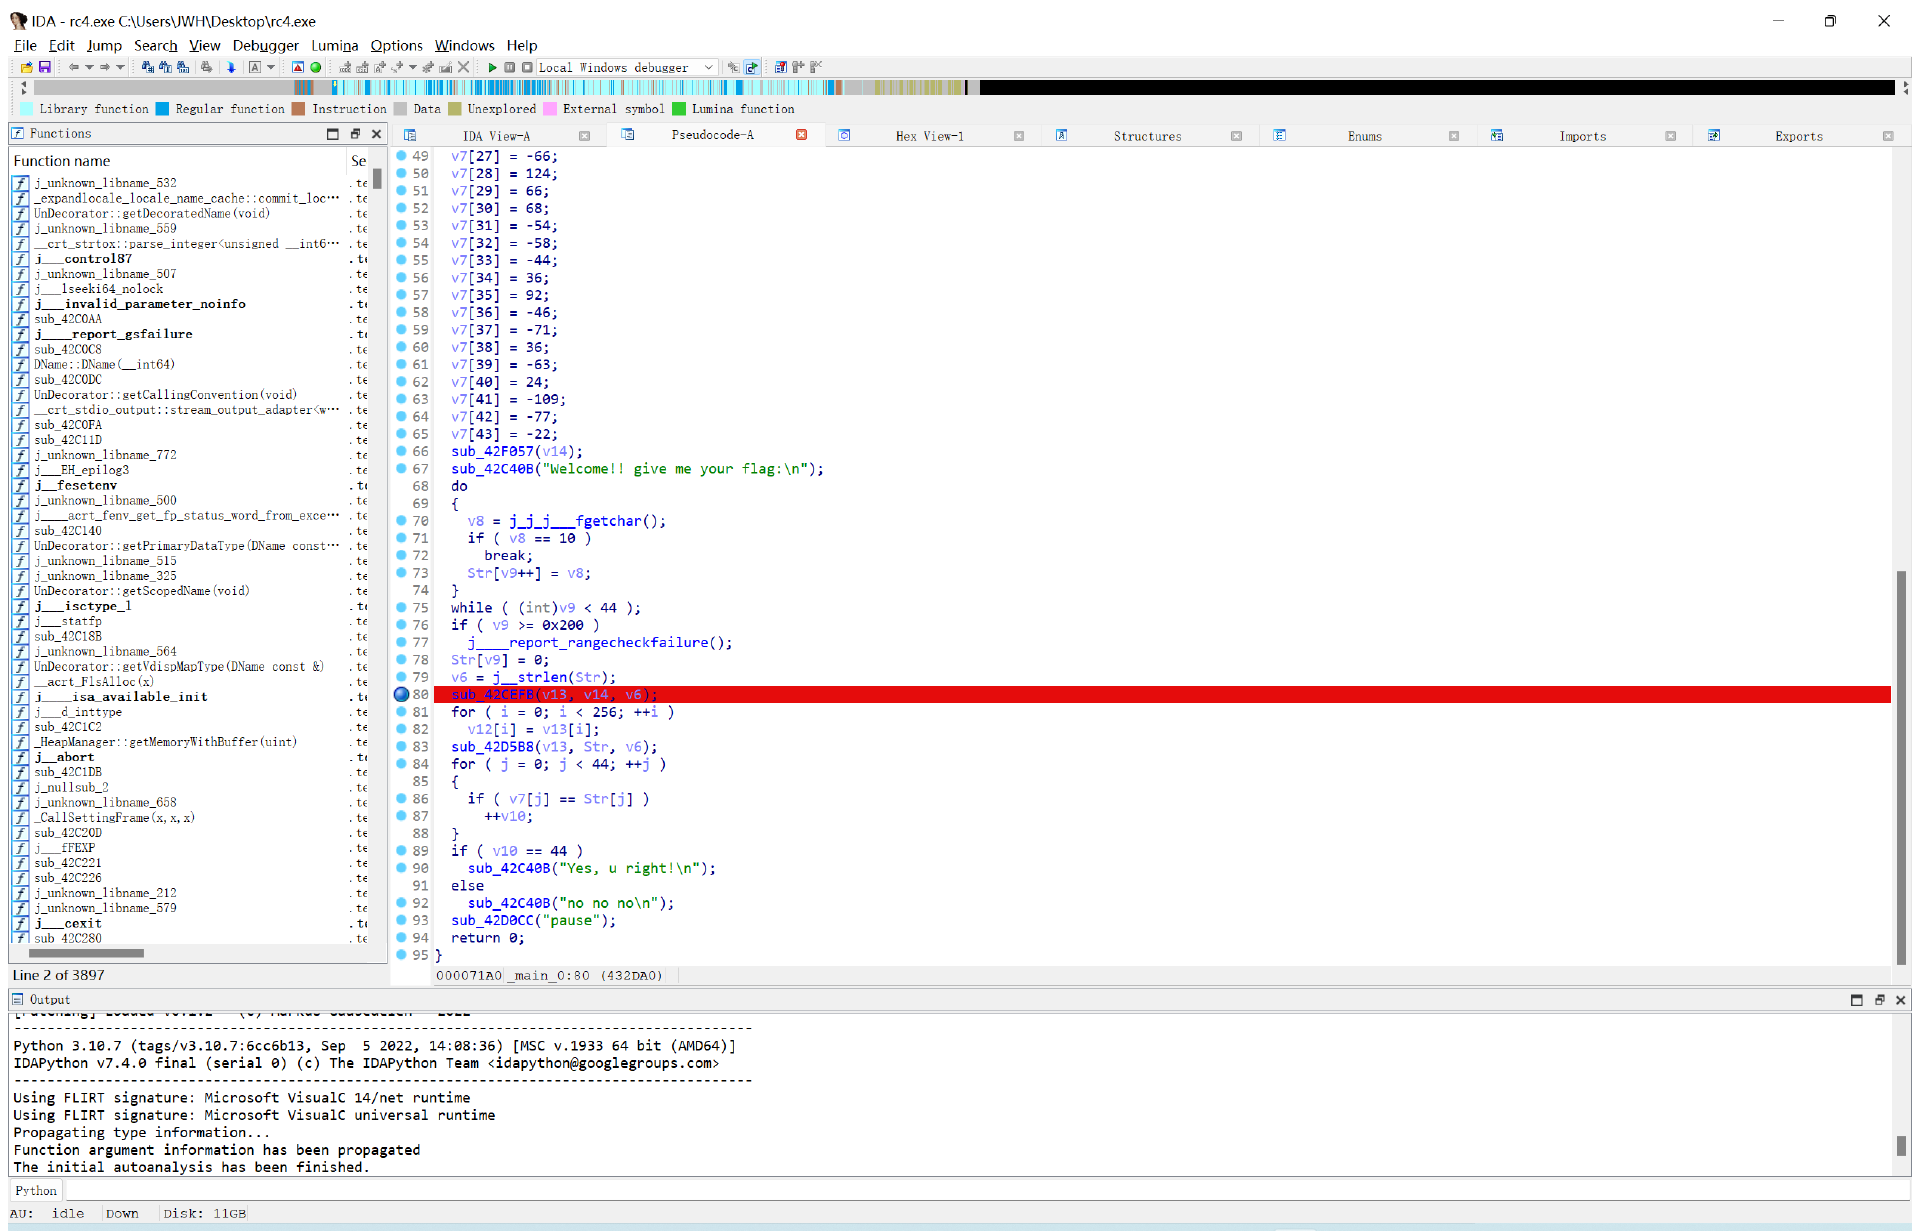Viewport: 1920px width, 1231px height.
Task: Open the Search menu
Action: (x=156, y=45)
